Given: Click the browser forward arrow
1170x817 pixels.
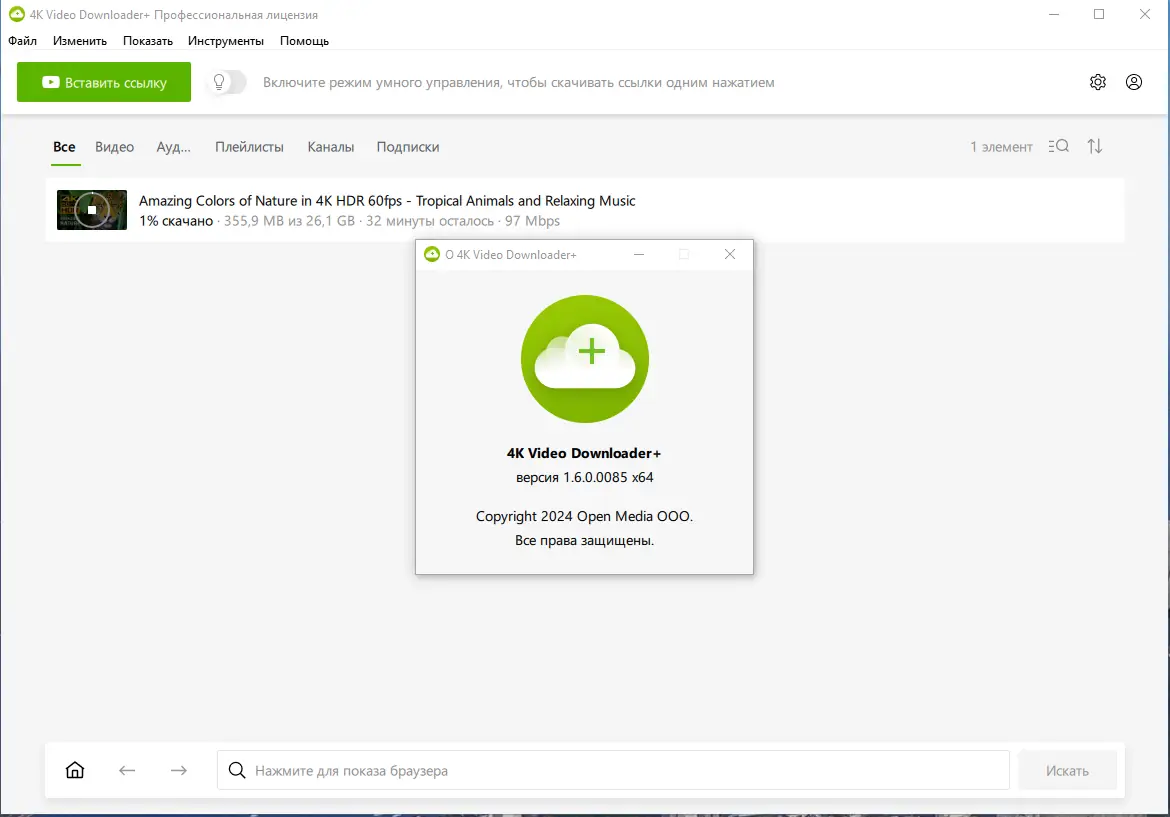Looking at the screenshot, I should click(179, 770).
